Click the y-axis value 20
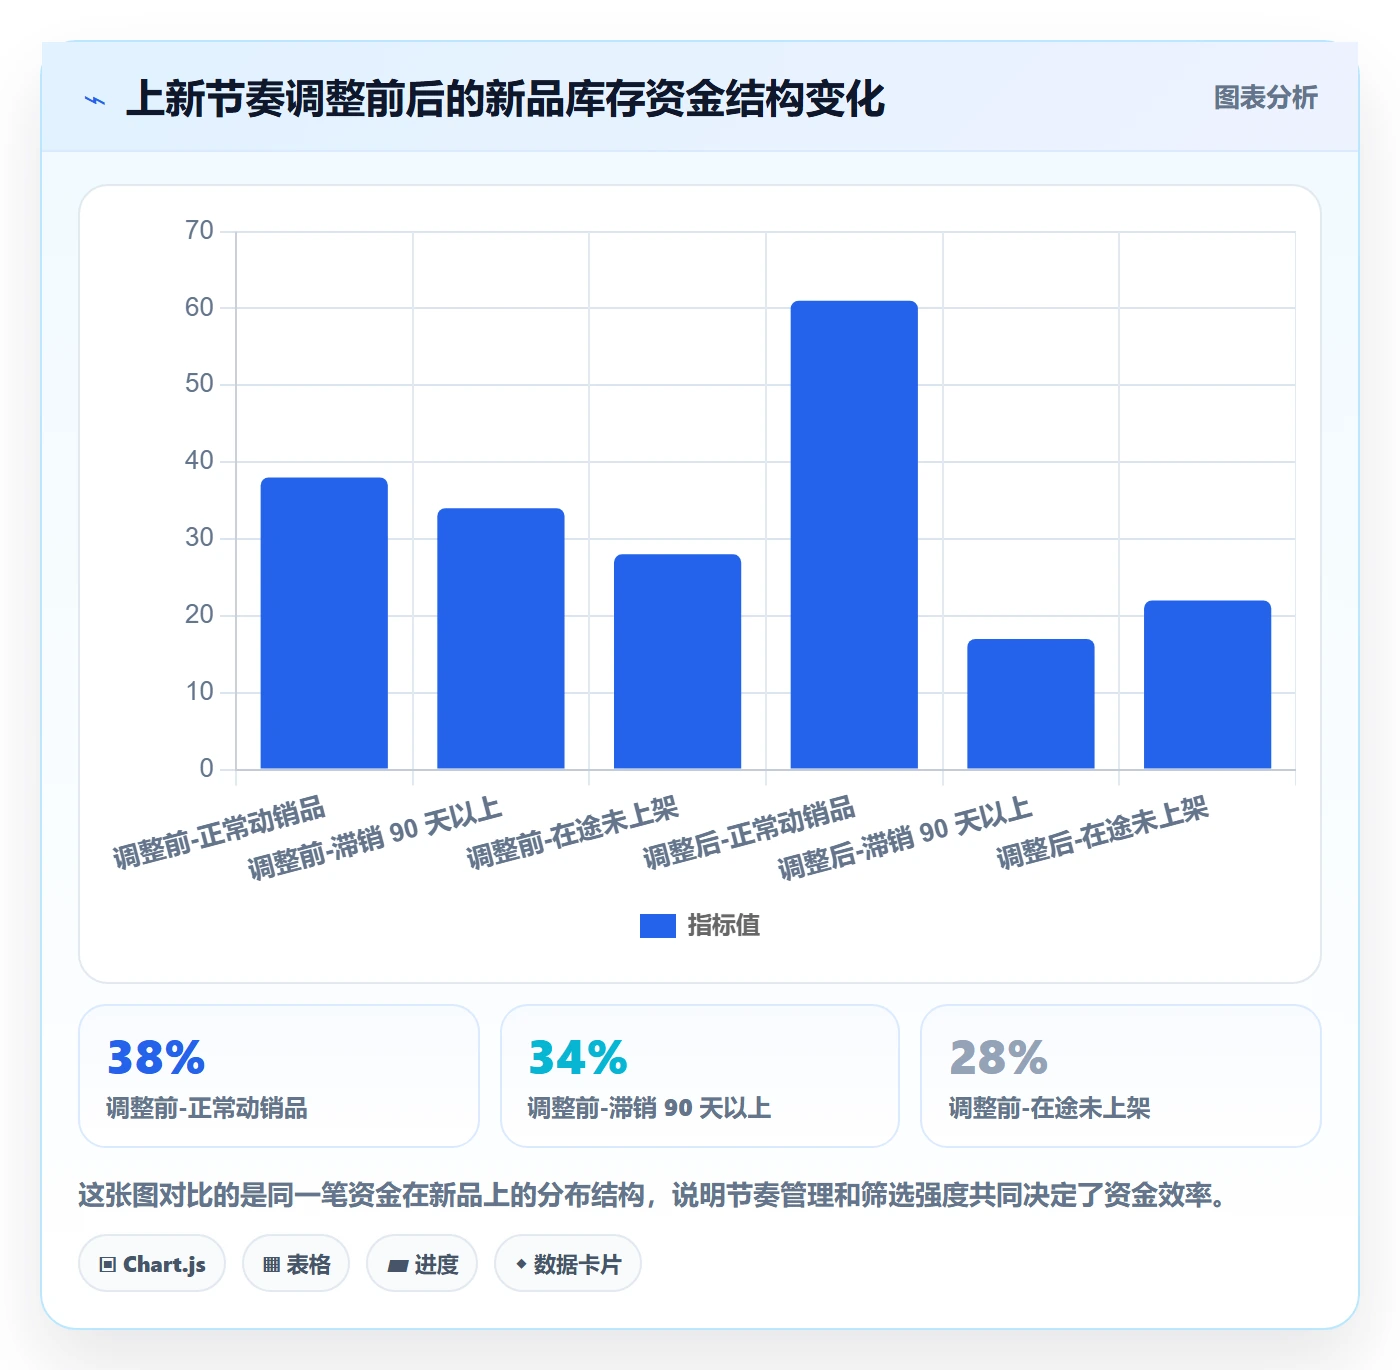The image size is (1400, 1370). point(199,615)
